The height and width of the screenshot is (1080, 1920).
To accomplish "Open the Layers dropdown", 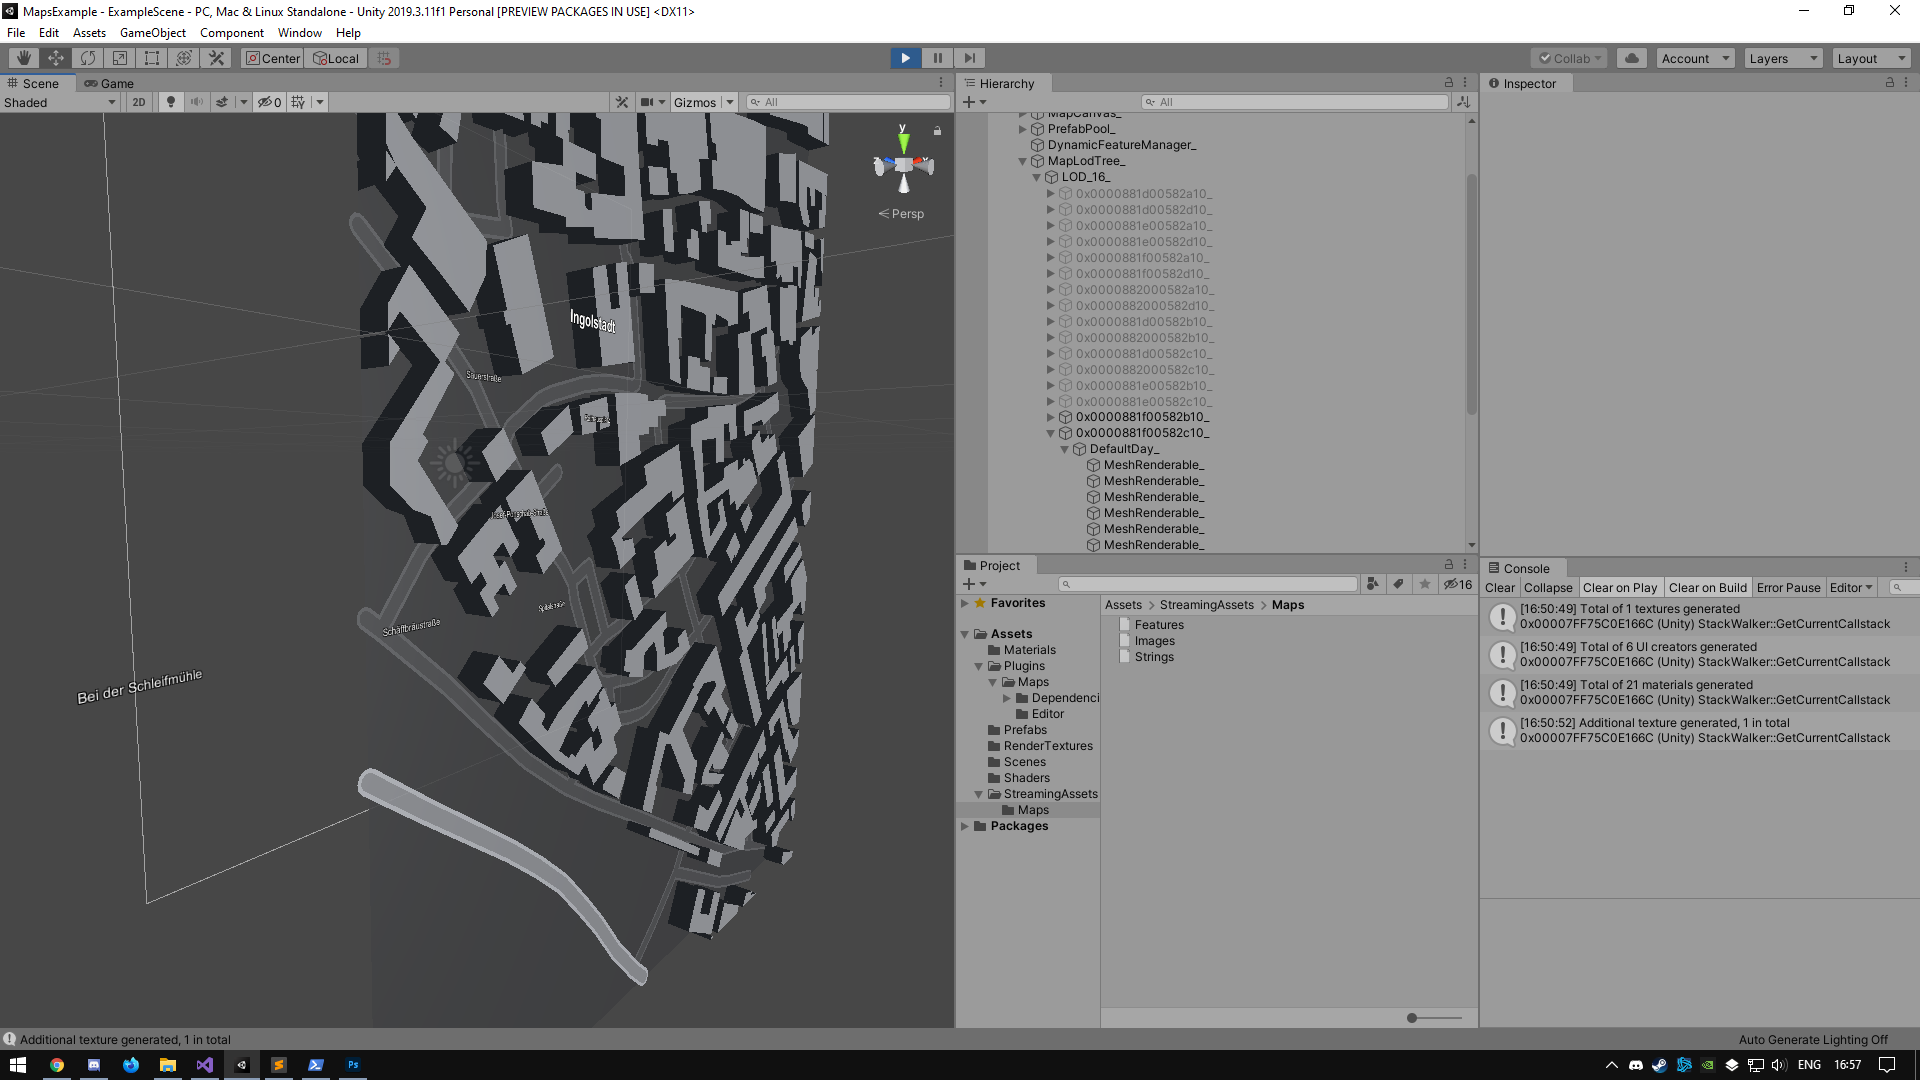I will click(1783, 58).
